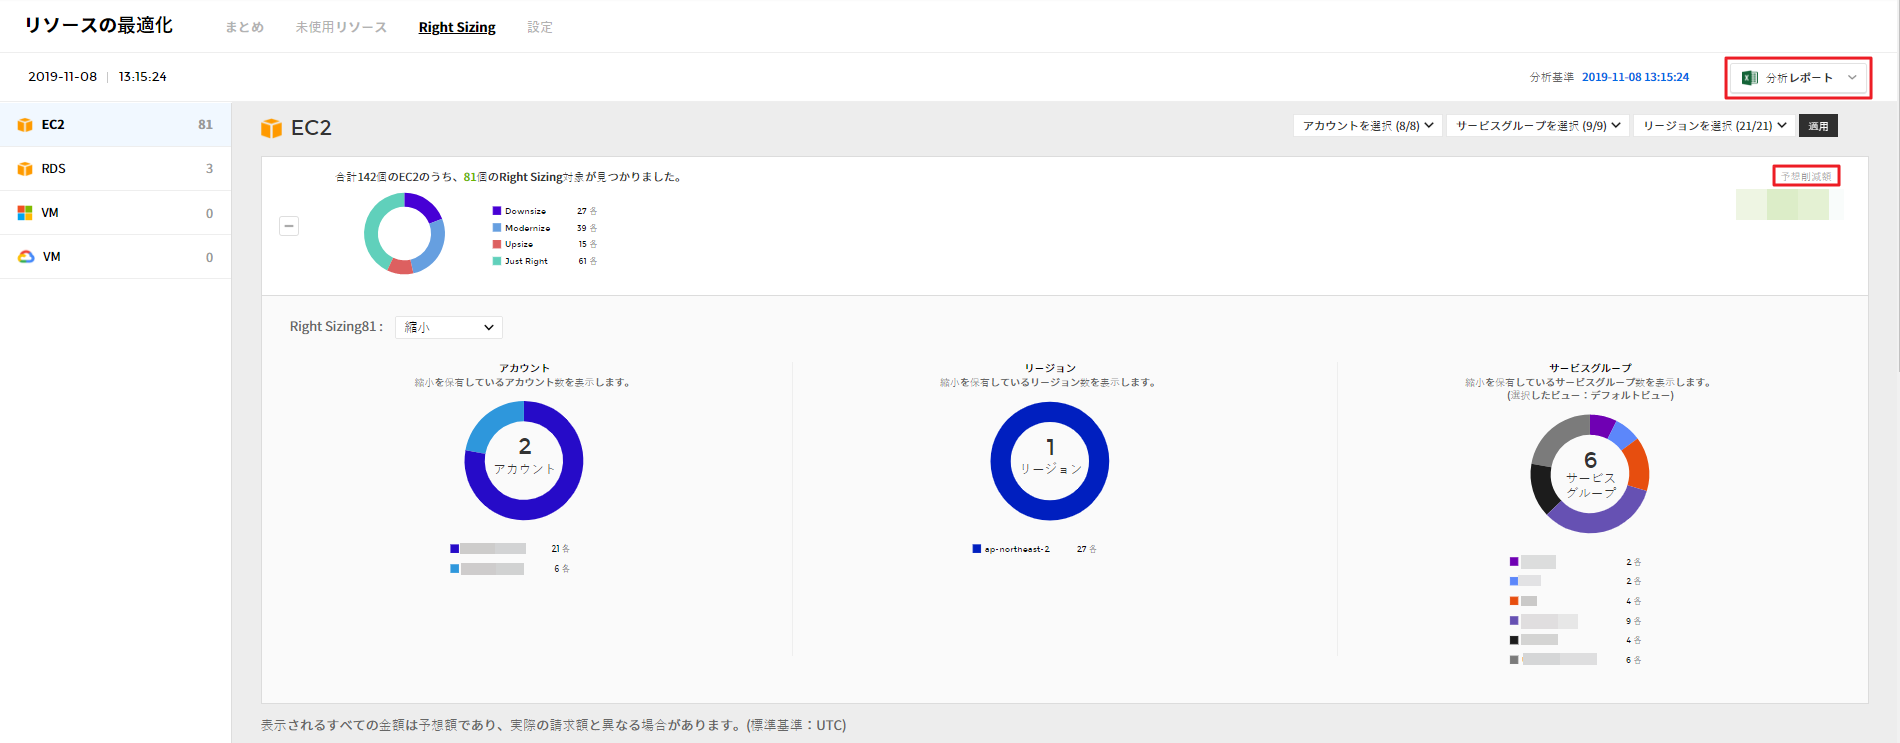Click the Azure VM Windows-logo icon
This screenshot has height=743, width=1900.
(25, 213)
